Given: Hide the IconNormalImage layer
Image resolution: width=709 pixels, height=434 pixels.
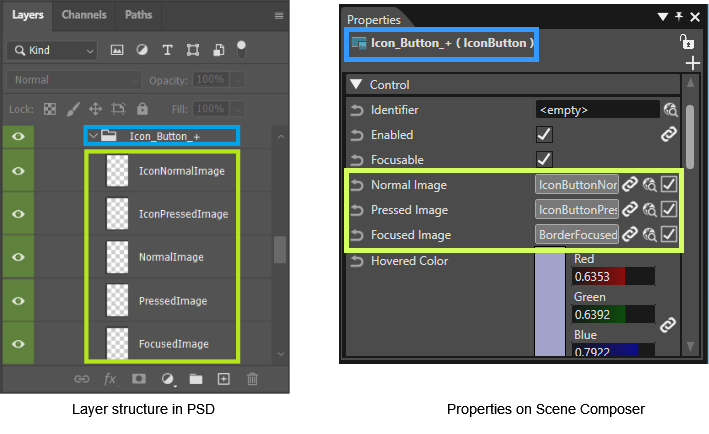Looking at the screenshot, I should [18, 171].
